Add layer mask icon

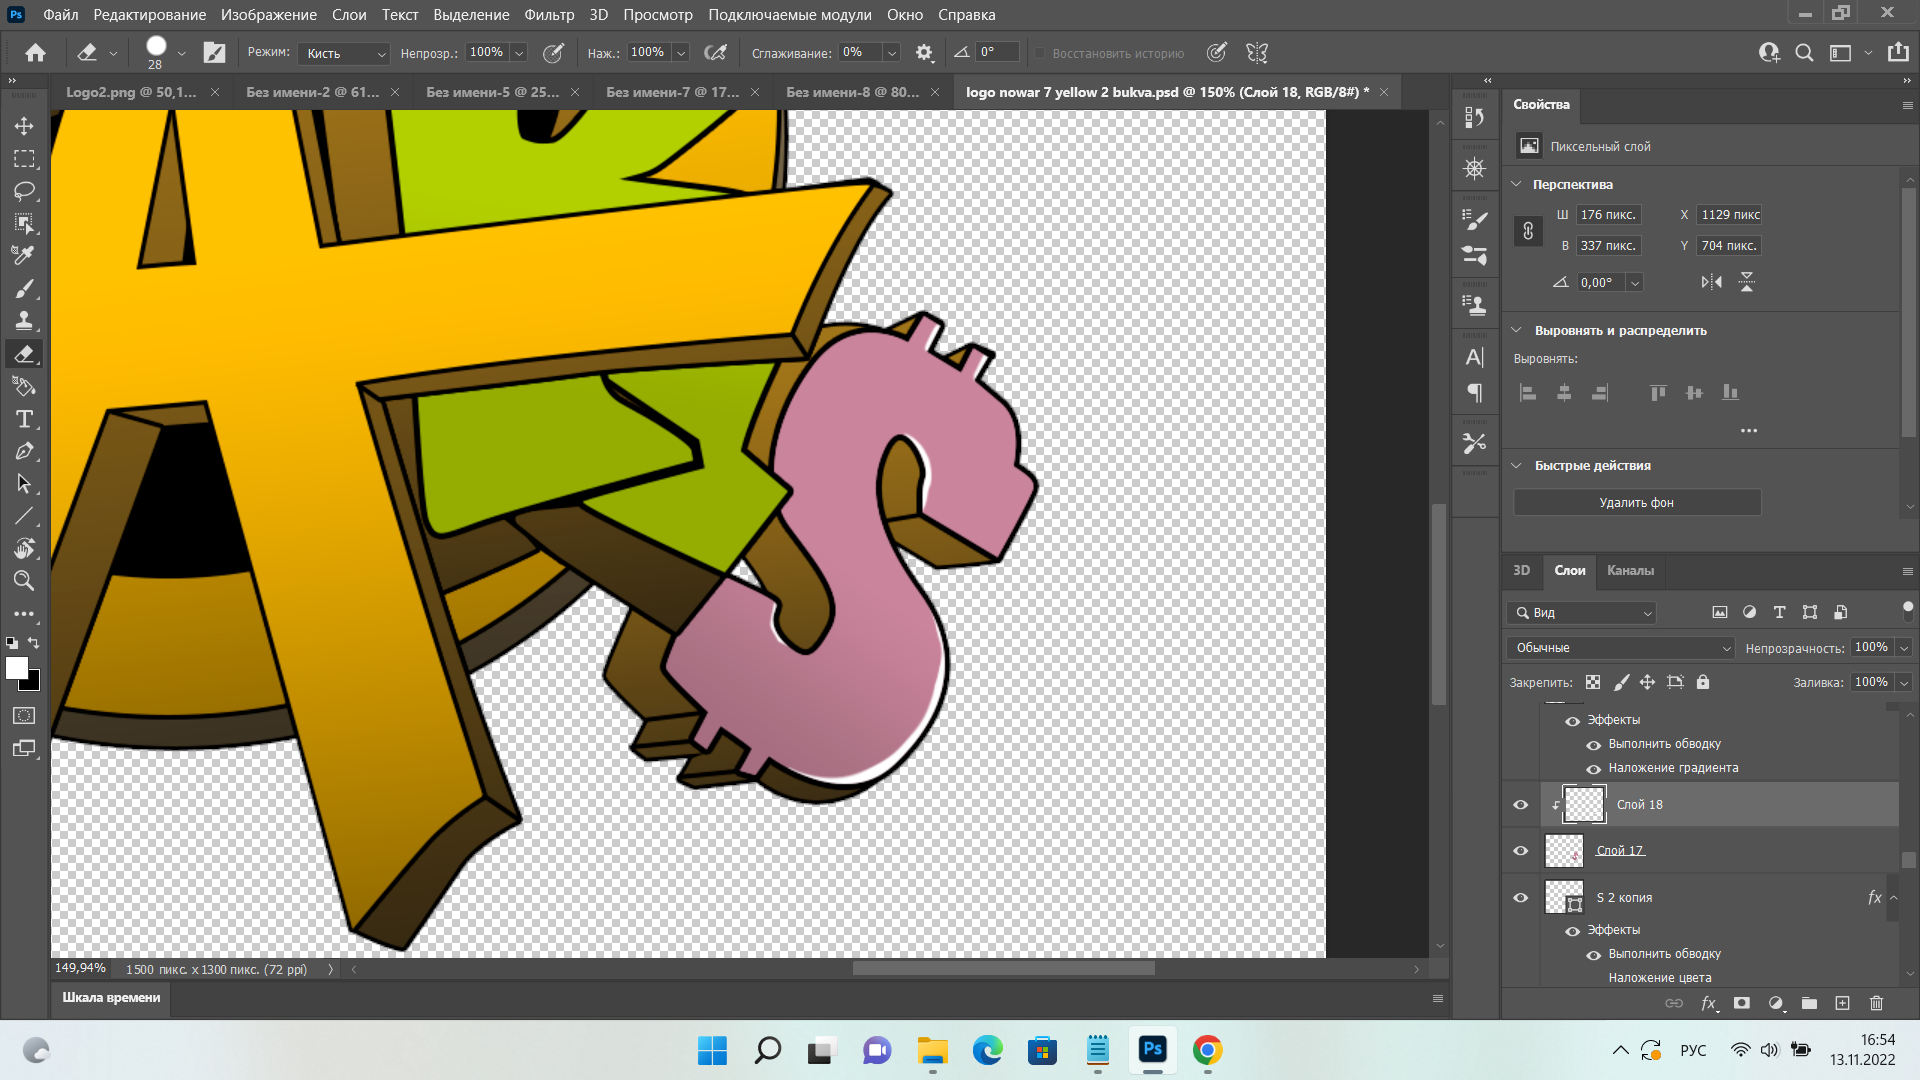coord(1742,1003)
